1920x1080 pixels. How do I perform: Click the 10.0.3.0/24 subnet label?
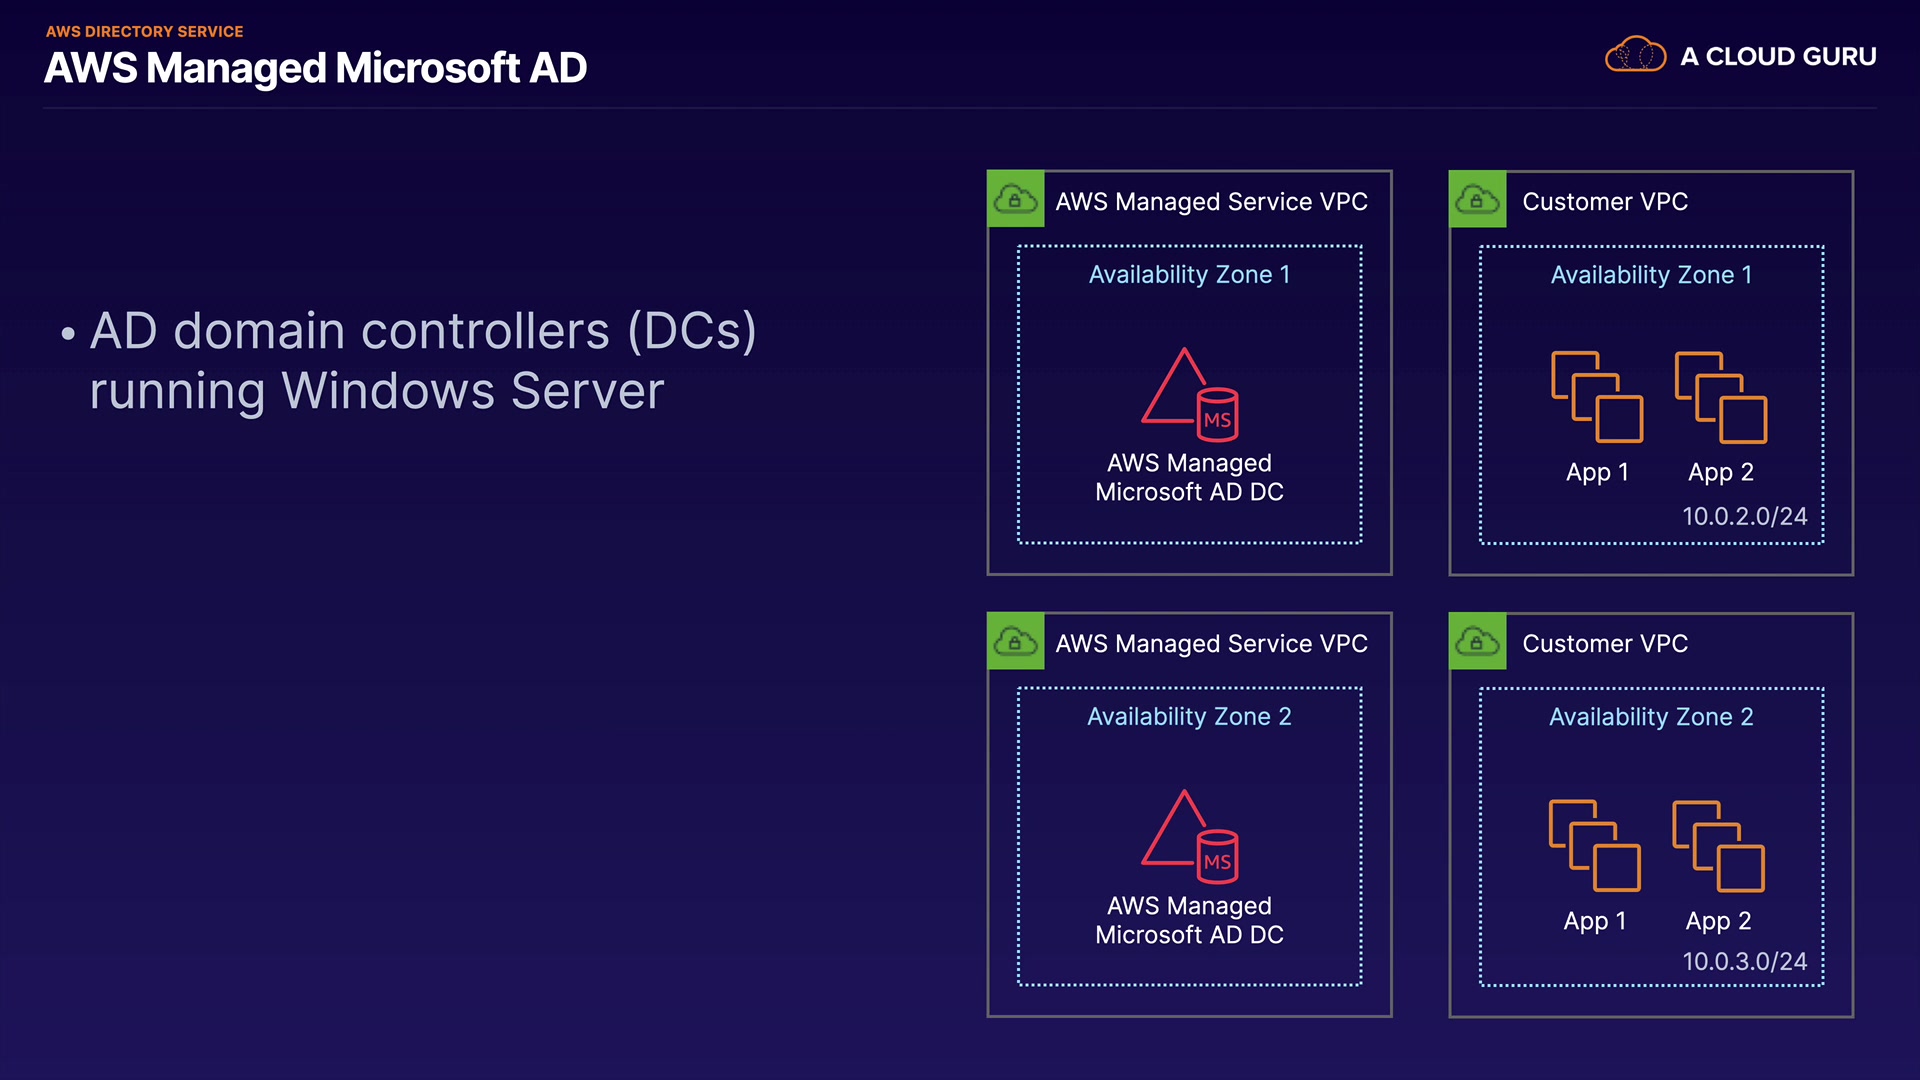(1744, 961)
